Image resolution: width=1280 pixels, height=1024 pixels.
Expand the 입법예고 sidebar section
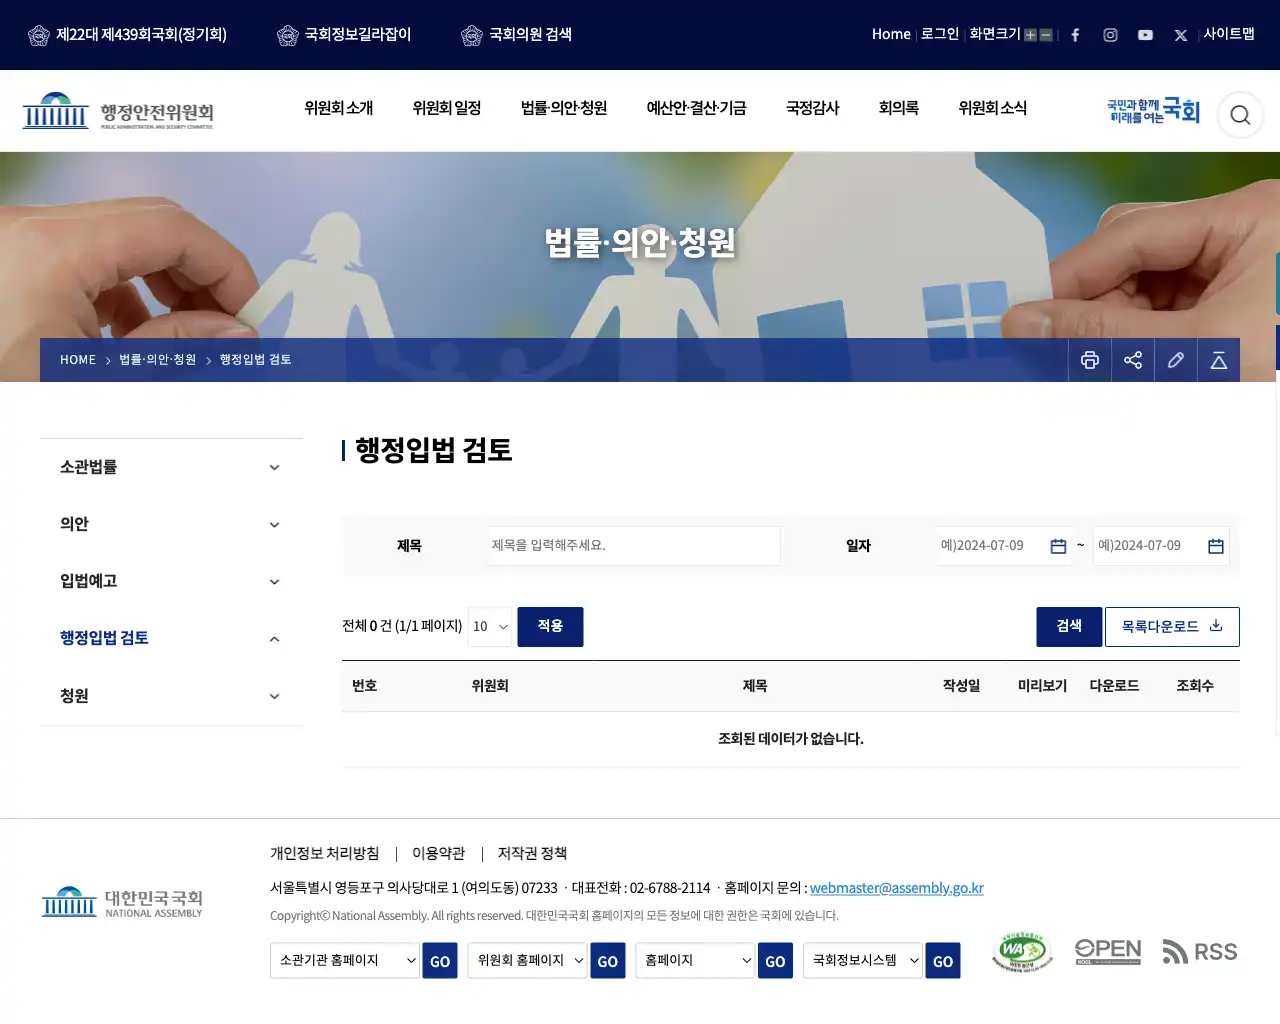tap(171, 581)
